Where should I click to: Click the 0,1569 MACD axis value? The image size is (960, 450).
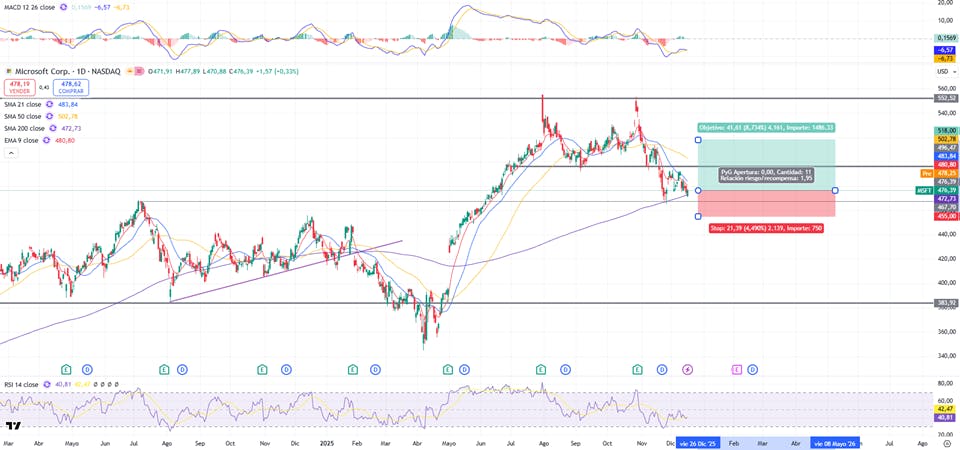pos(946,38)
